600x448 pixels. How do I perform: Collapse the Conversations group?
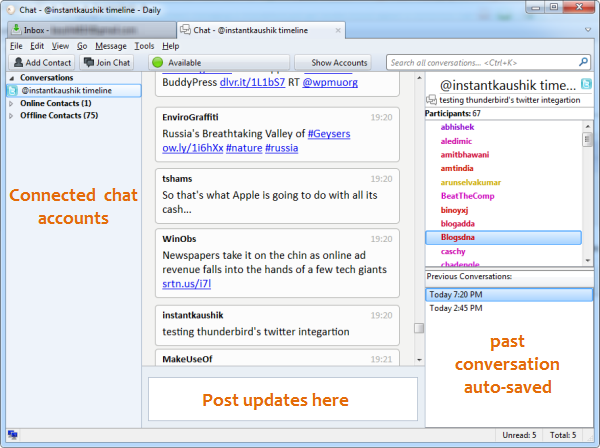pyautogui.click(x=12, y=78)
